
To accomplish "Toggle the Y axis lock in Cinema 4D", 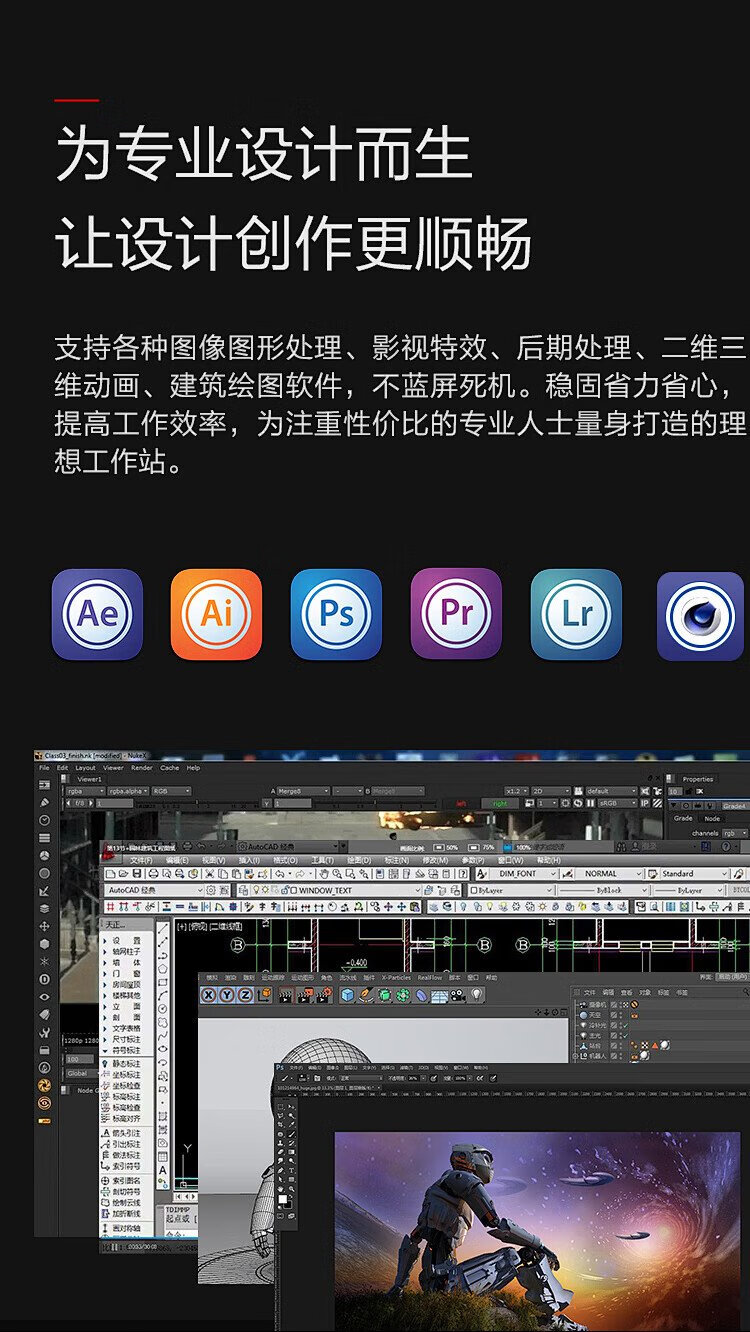I will click(x=228, y=995).
